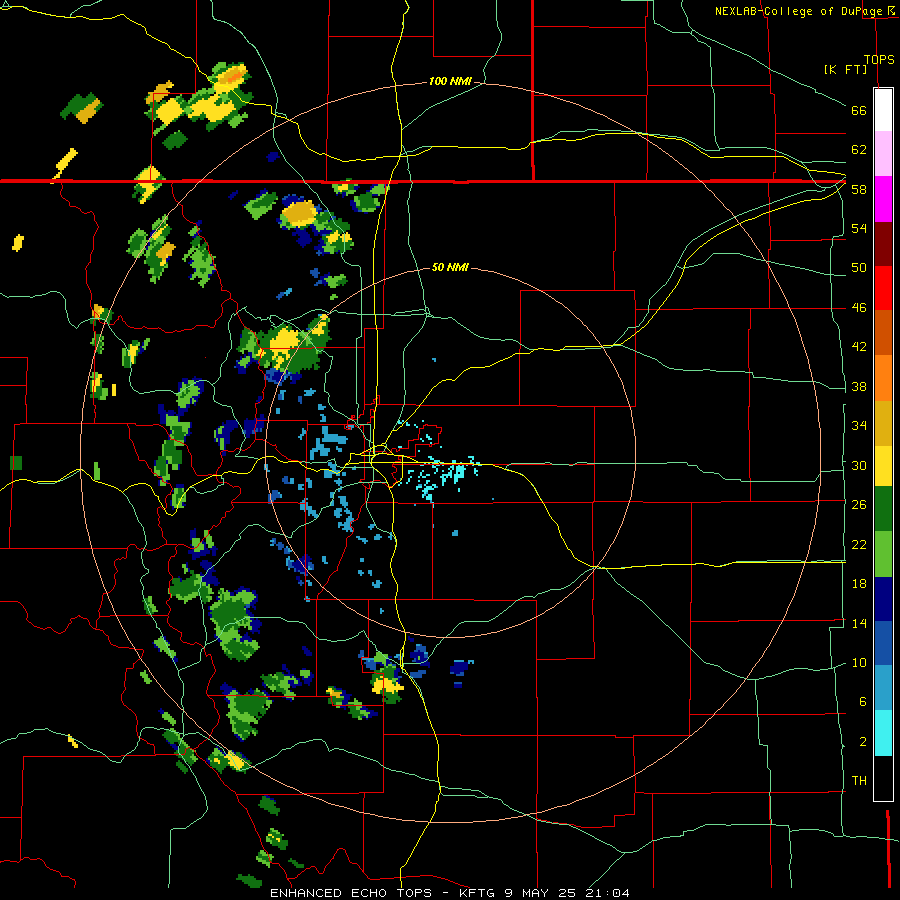
Task: Click the dark red legend swatch
Action: click(883, 243)
